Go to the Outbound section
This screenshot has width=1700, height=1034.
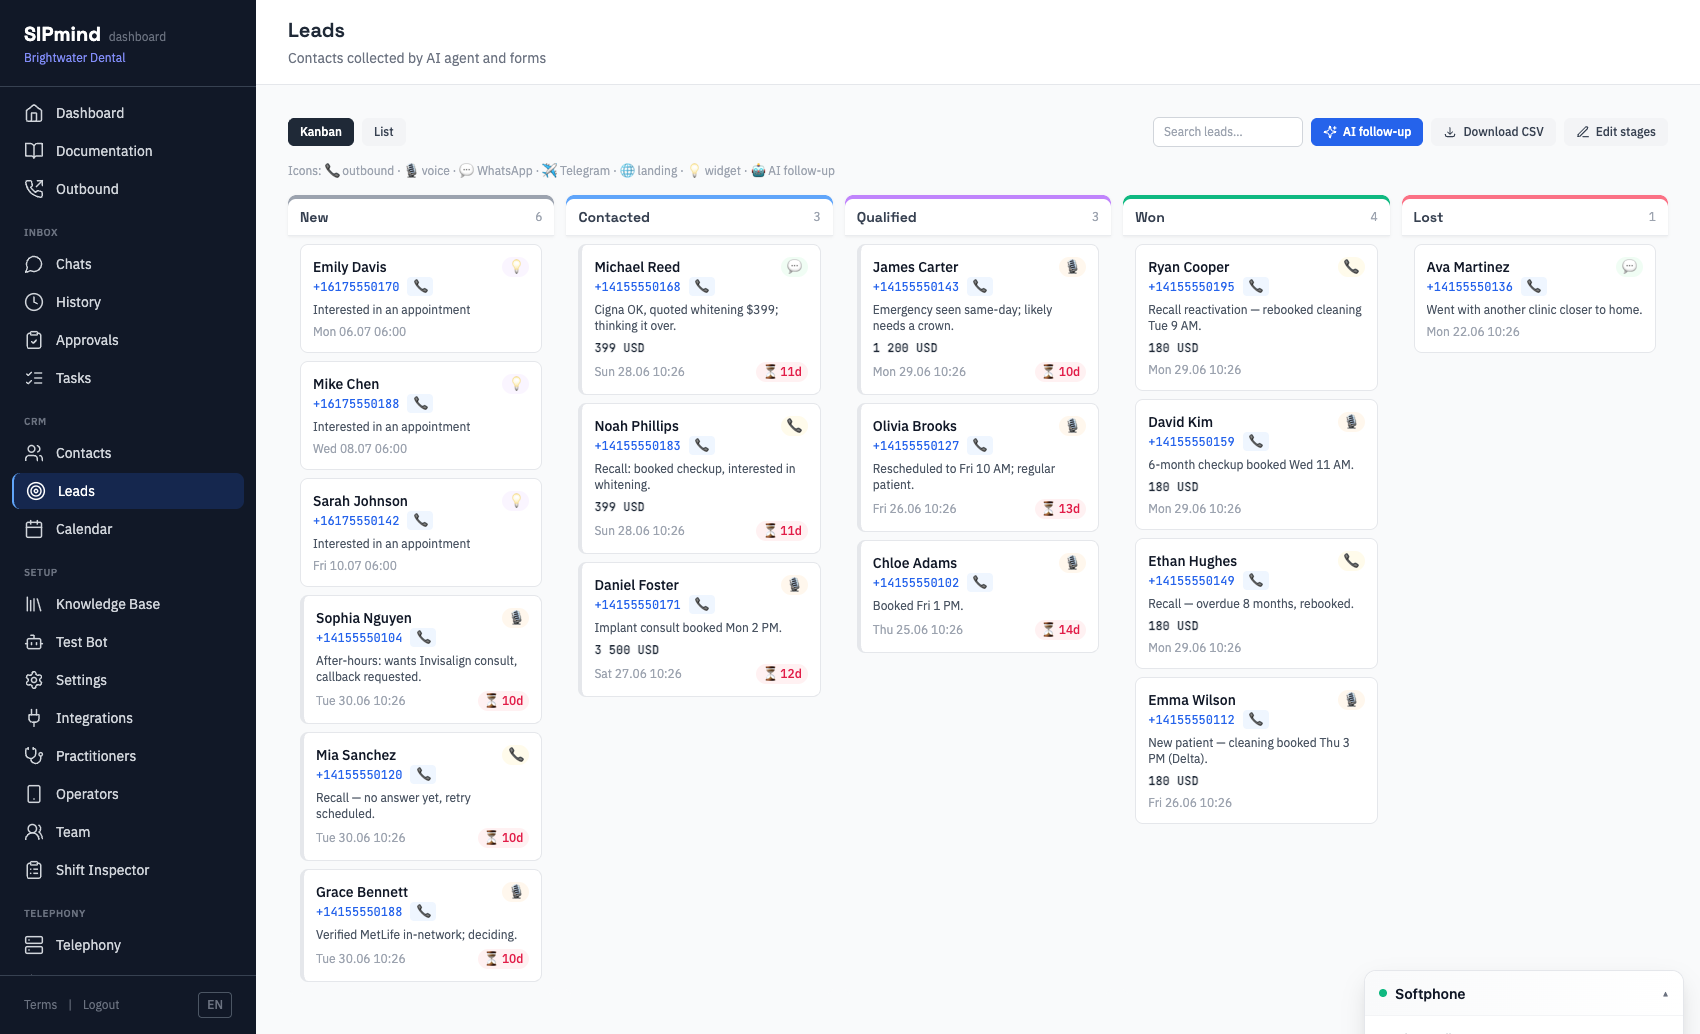pyautogui.click(x=128, y=189)
